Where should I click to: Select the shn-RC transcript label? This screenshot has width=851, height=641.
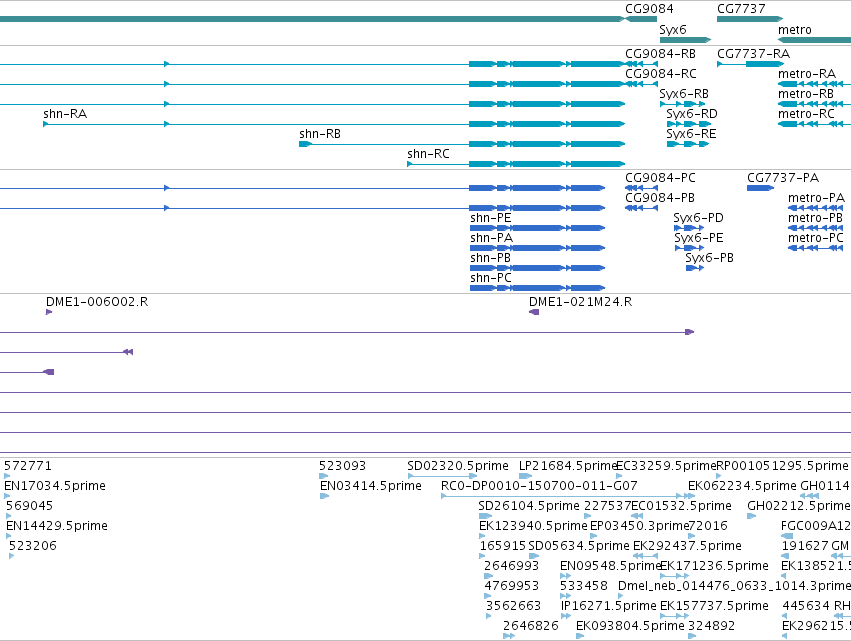(428, 154)
